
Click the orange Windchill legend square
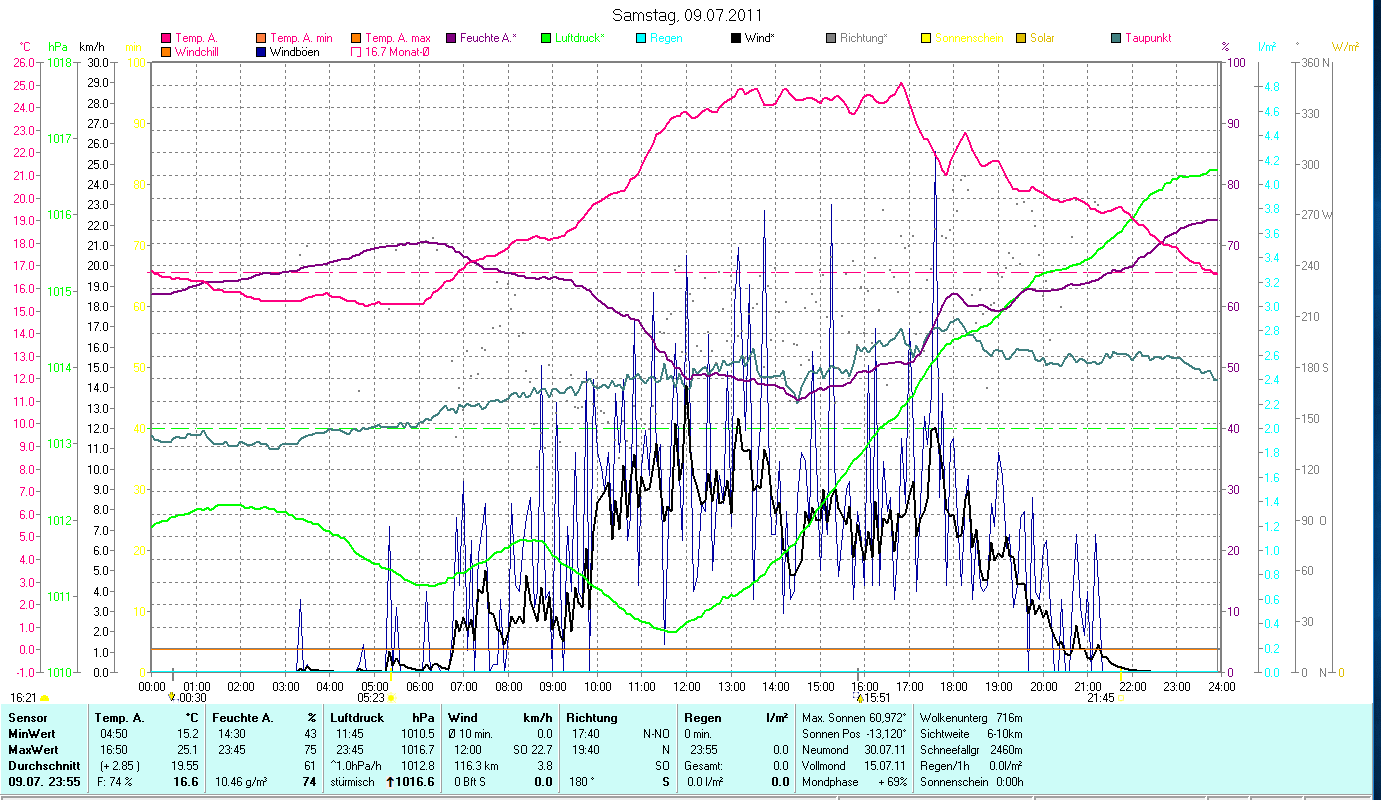(x=166, y=52)
